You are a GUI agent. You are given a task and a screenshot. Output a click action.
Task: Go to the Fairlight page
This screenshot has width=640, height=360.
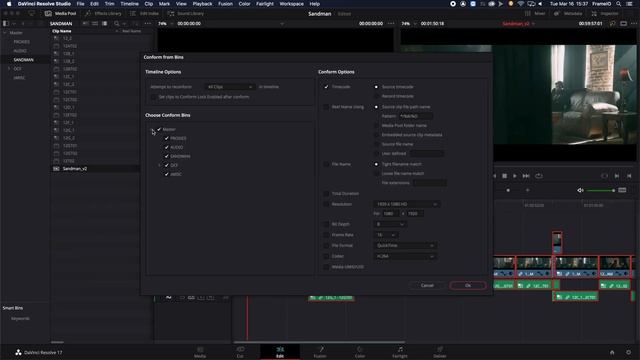tap(400, 352)
